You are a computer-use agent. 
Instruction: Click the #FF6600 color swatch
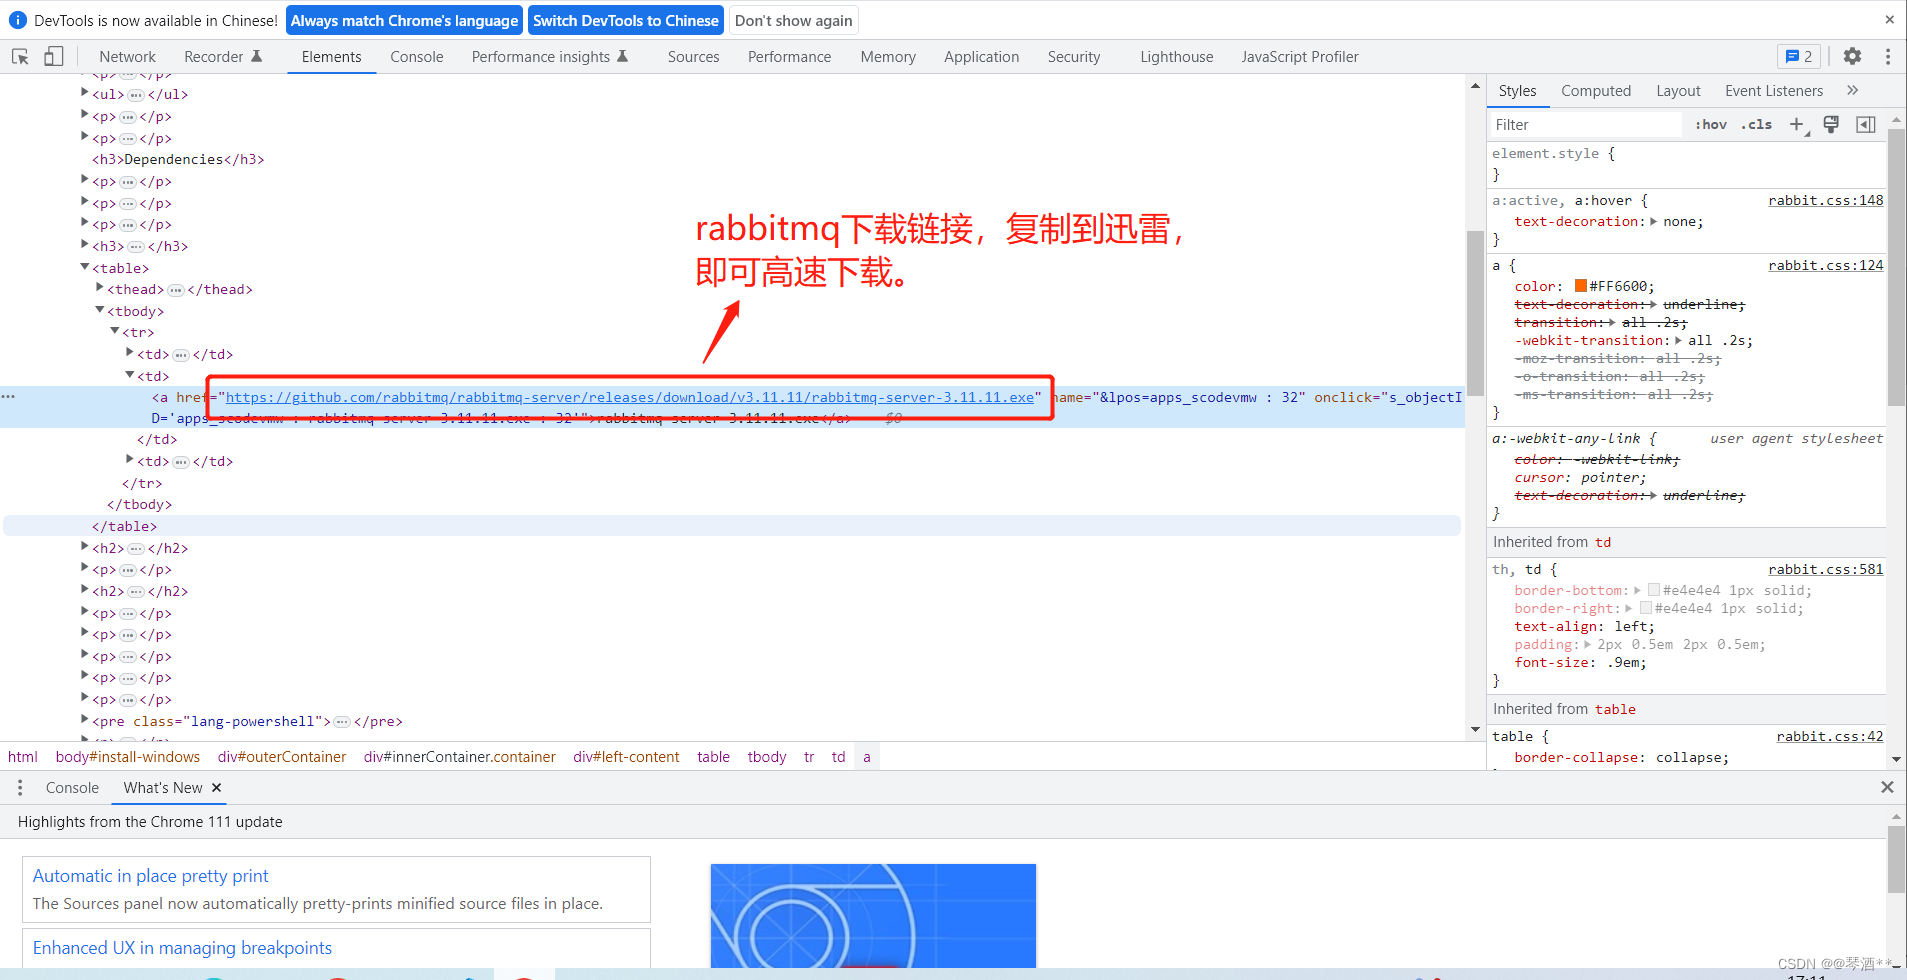coord(1581,286)
